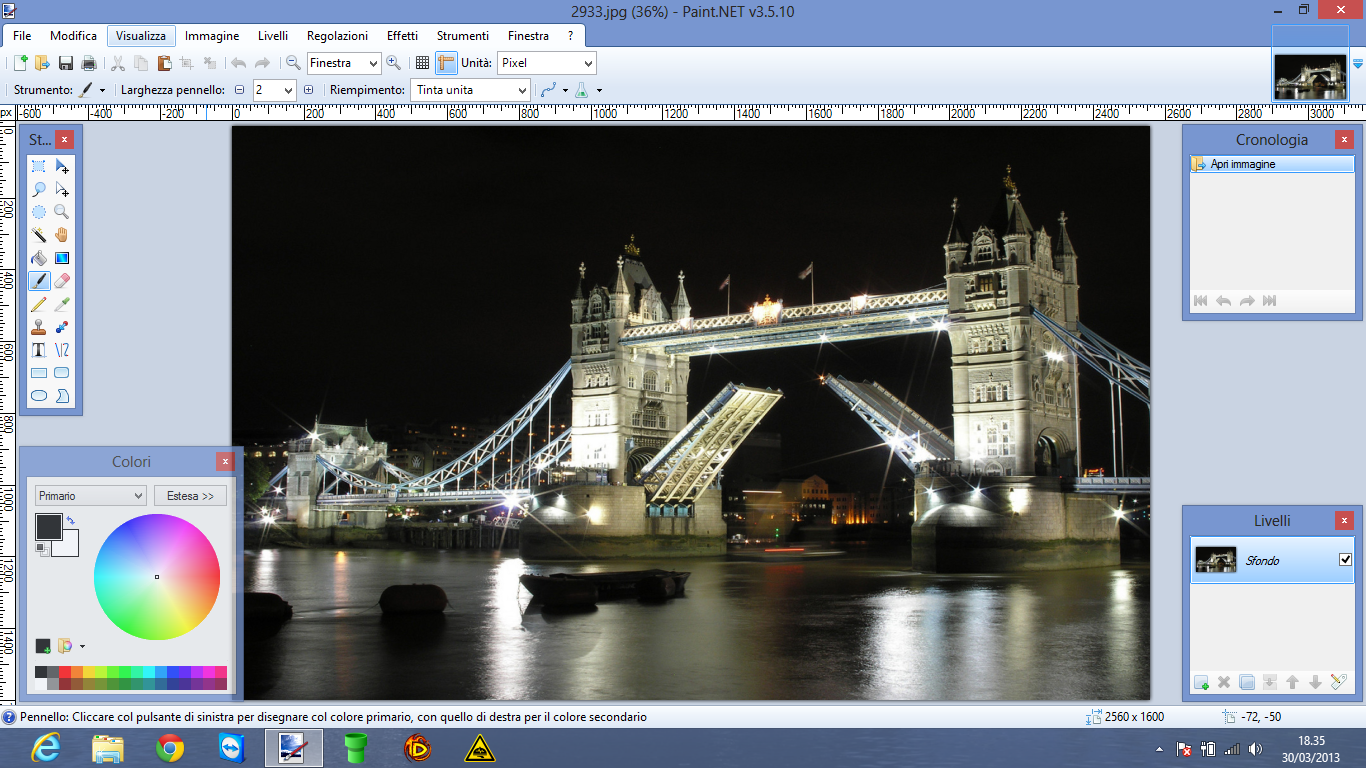The width and height of the screenshot is (1366, 768).
Task: Select the Freeform Shape tool
Action: pos(62,396)
